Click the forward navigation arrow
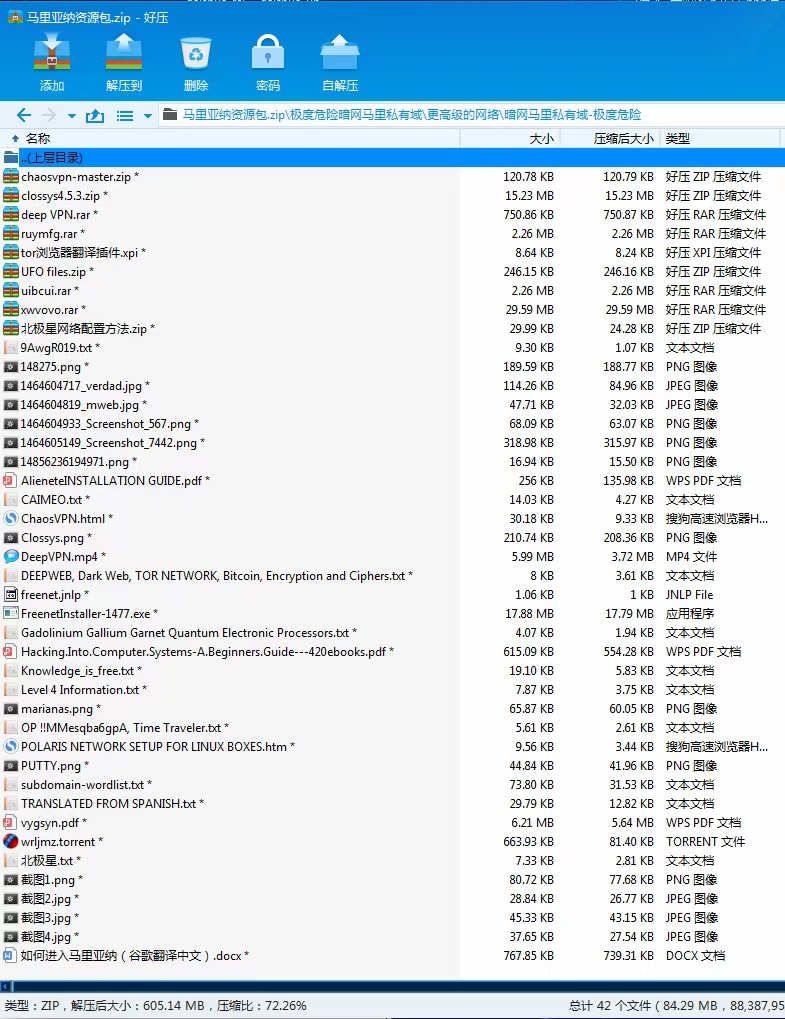Image resolution: width=785 pixels, height=1019 pixels. click(49, 115)
